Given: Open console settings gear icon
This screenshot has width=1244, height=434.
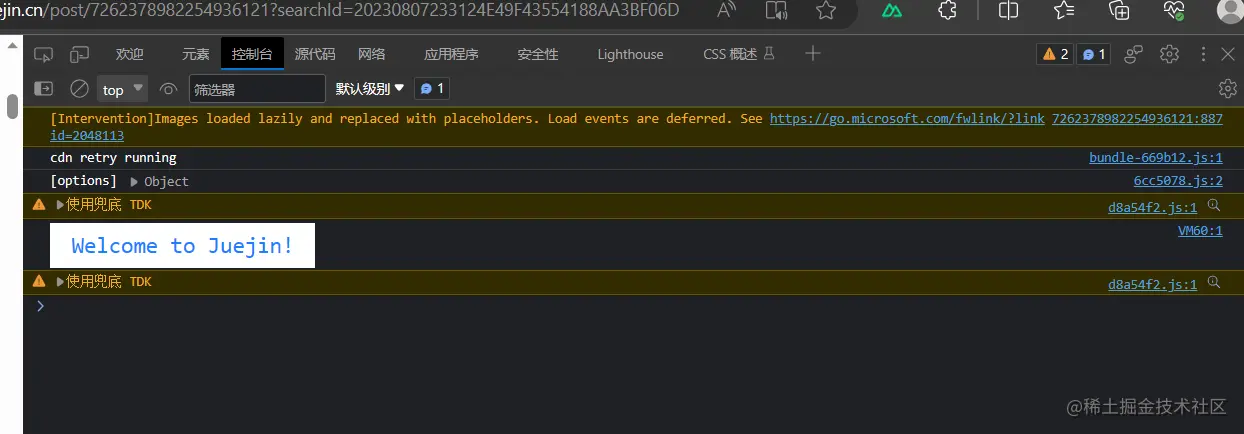Looking at the screenshot, I should 1228,89.
